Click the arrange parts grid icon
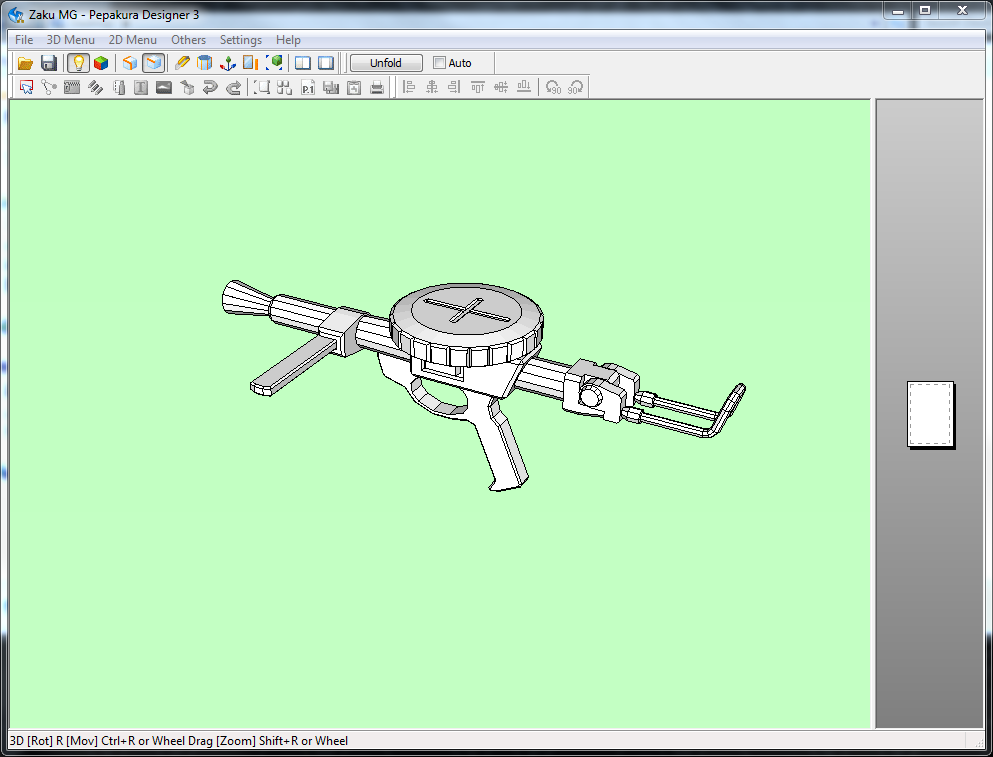Viewport: 993px width, 757px height. tap(285, 87)
